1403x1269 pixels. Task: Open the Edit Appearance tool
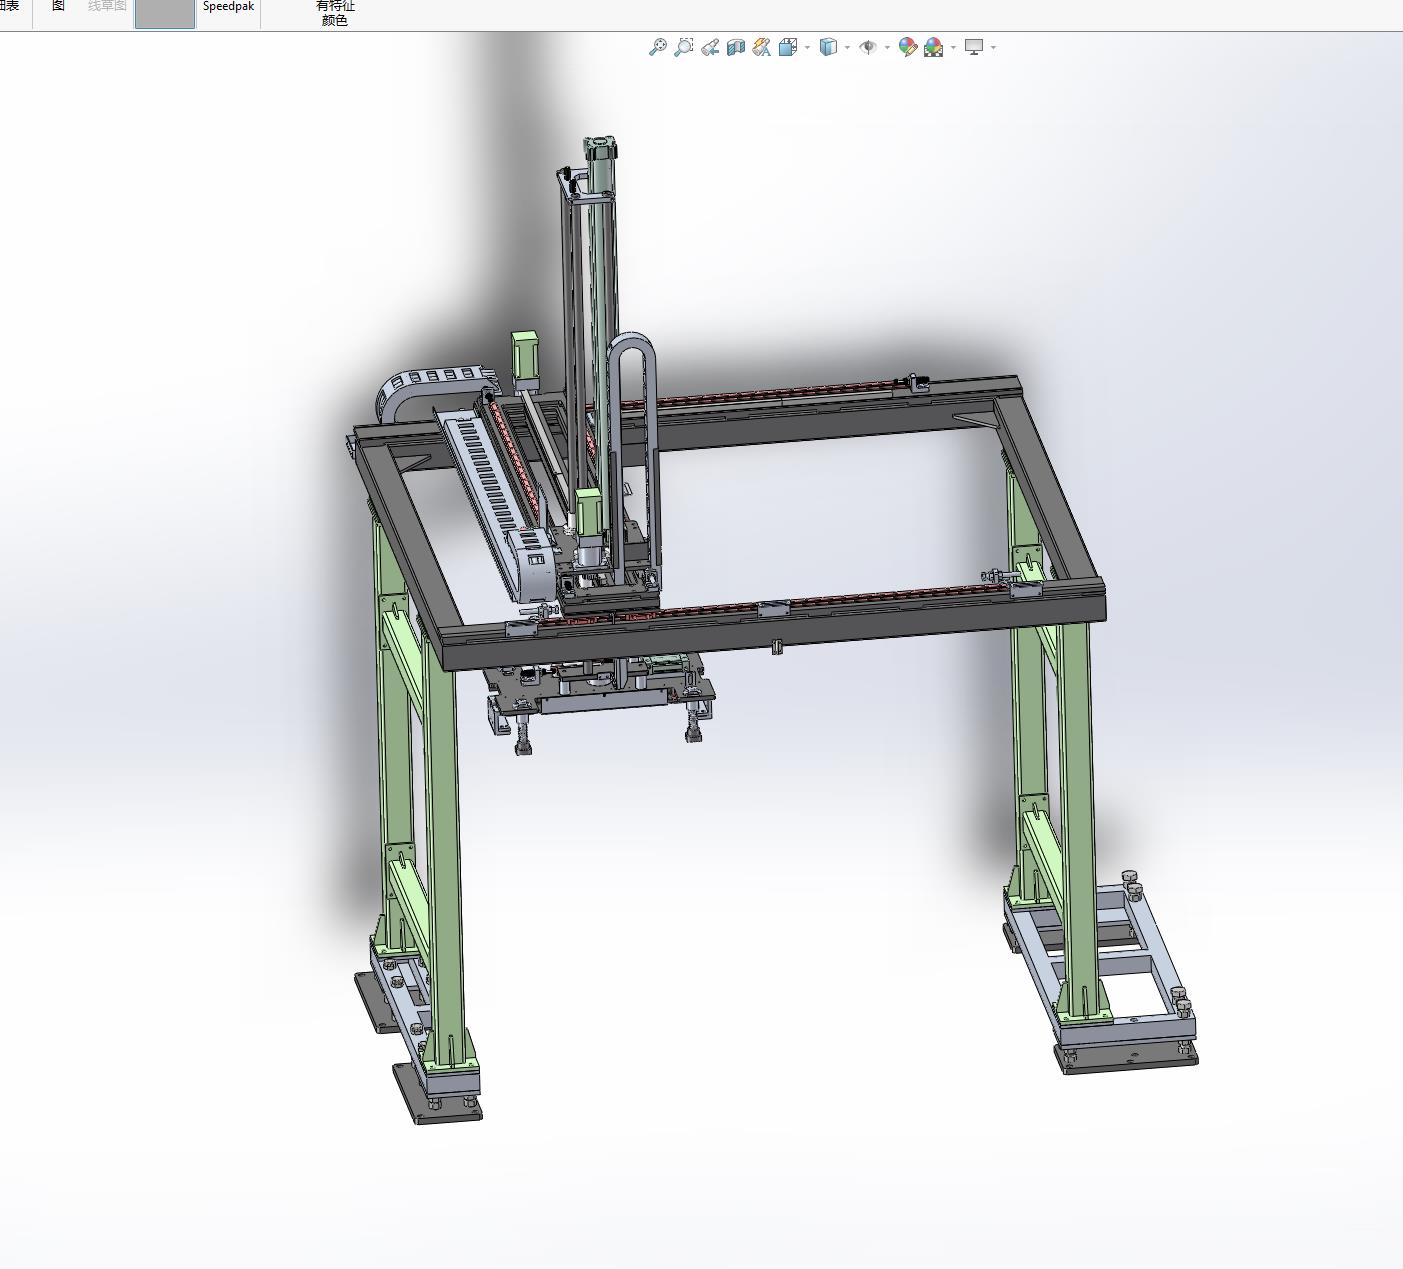click(x=908, y=47)
